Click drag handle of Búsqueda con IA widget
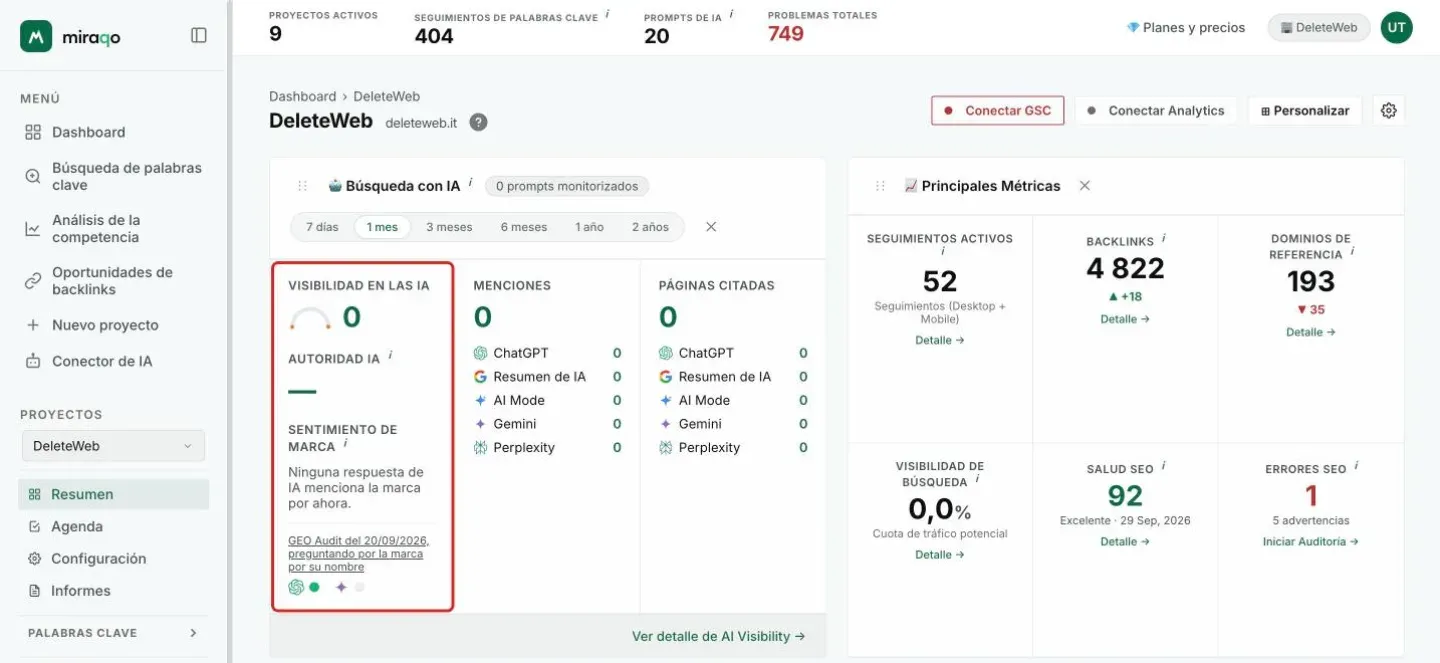The height and width of the screenshot is (663, 1440). tap(302, 186)
